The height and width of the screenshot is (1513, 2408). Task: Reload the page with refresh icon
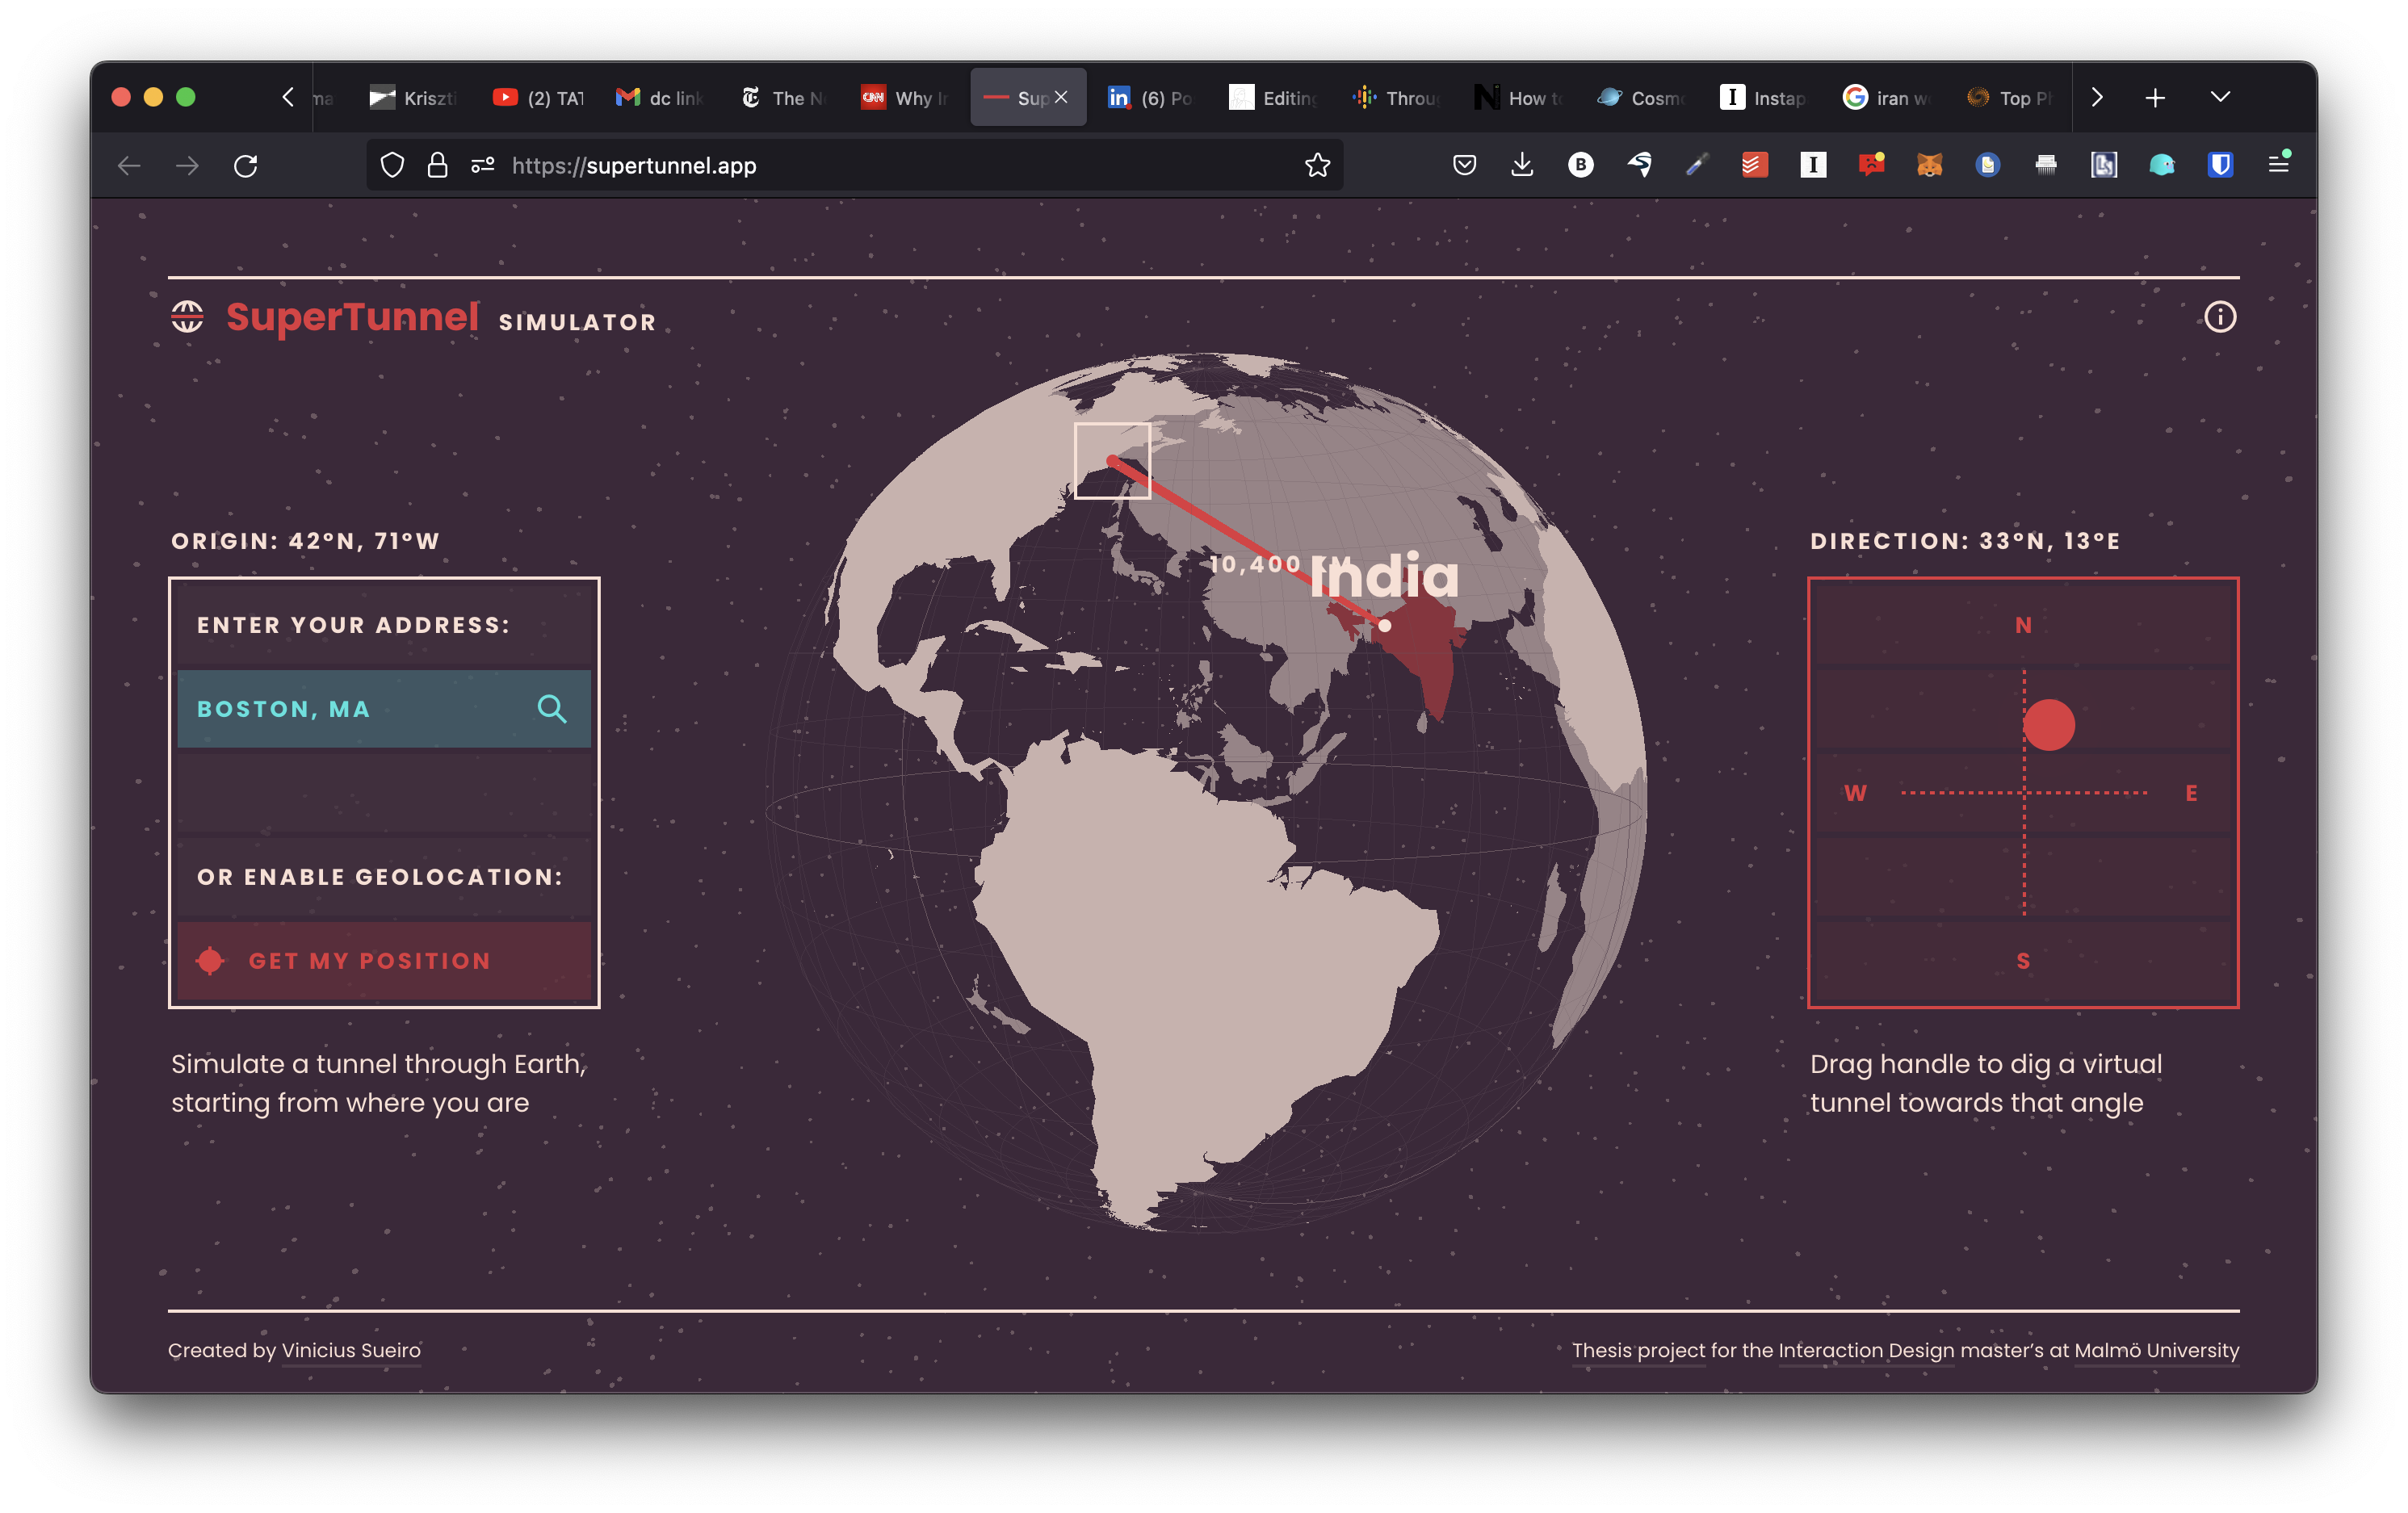pyautogui.click(x=246, y=165)
